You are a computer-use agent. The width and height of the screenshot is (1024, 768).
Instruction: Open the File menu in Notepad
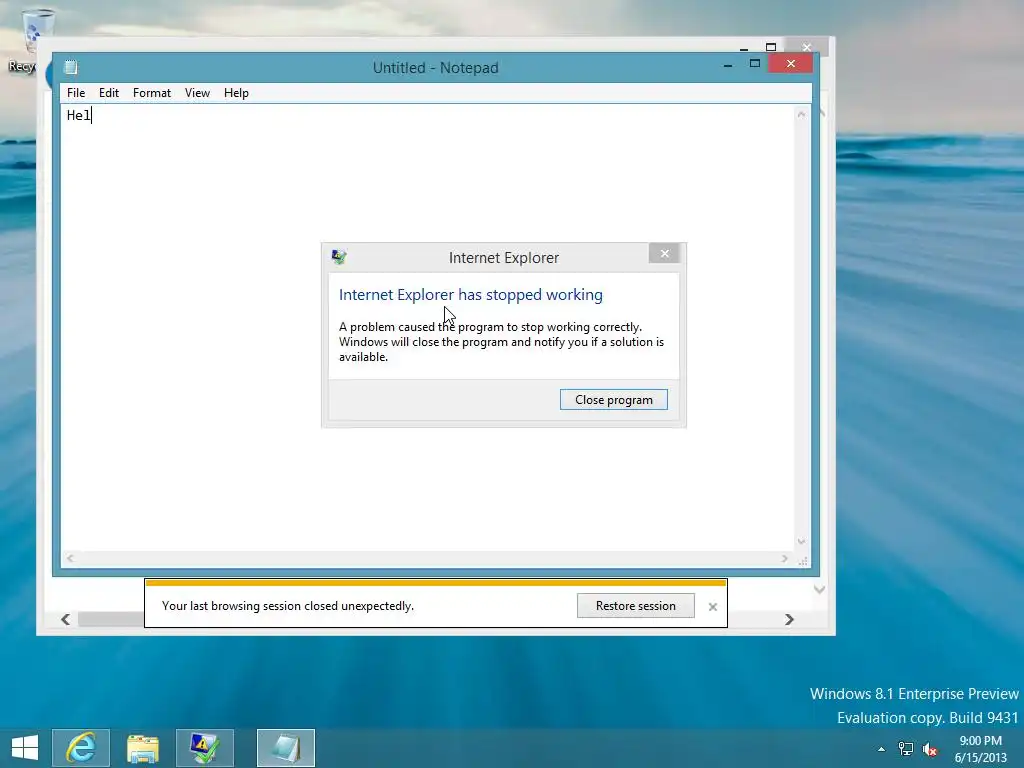(76, 93)
